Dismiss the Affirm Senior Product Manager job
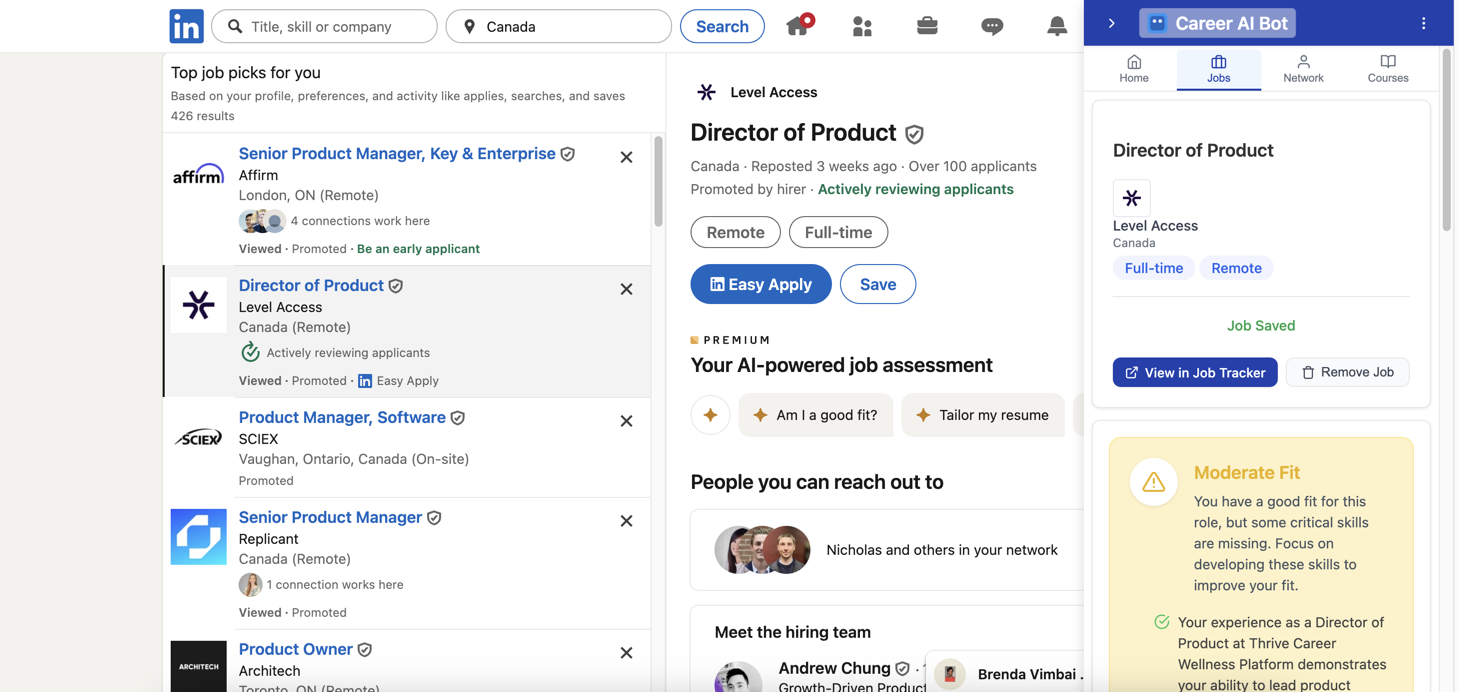Viewport: 1459px width, 692px height. tap(626, 157)
